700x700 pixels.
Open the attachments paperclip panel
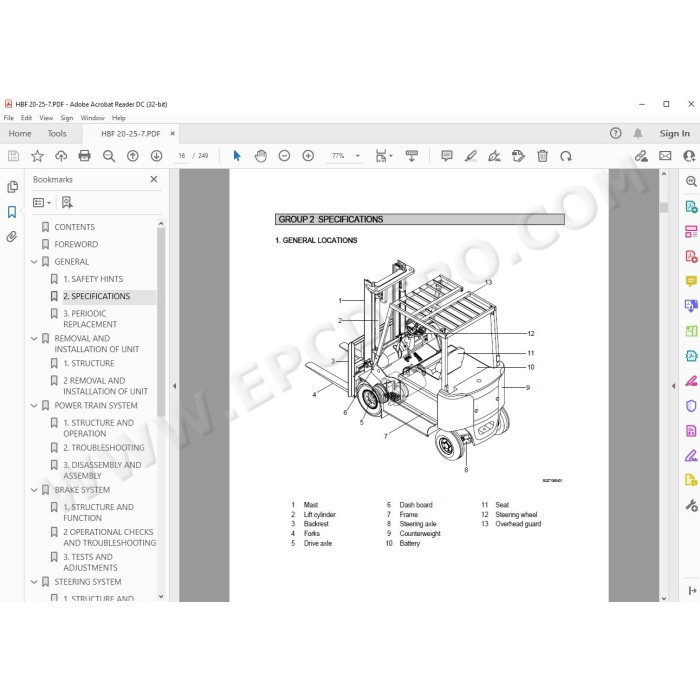(12, 236)
